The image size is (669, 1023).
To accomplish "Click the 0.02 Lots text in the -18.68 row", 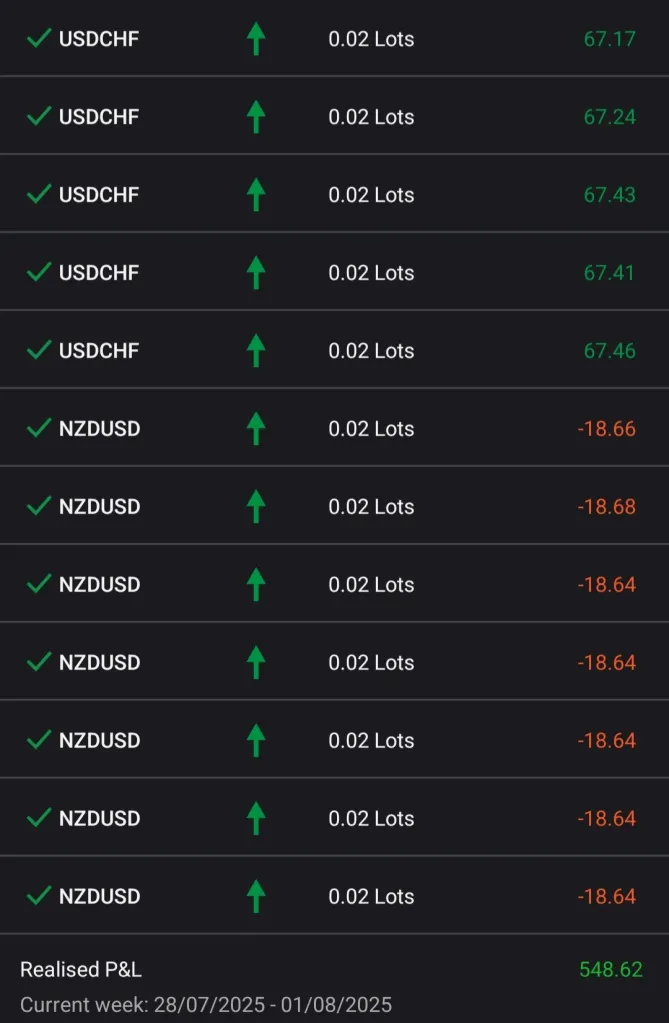I will click(x=371, y=507).
